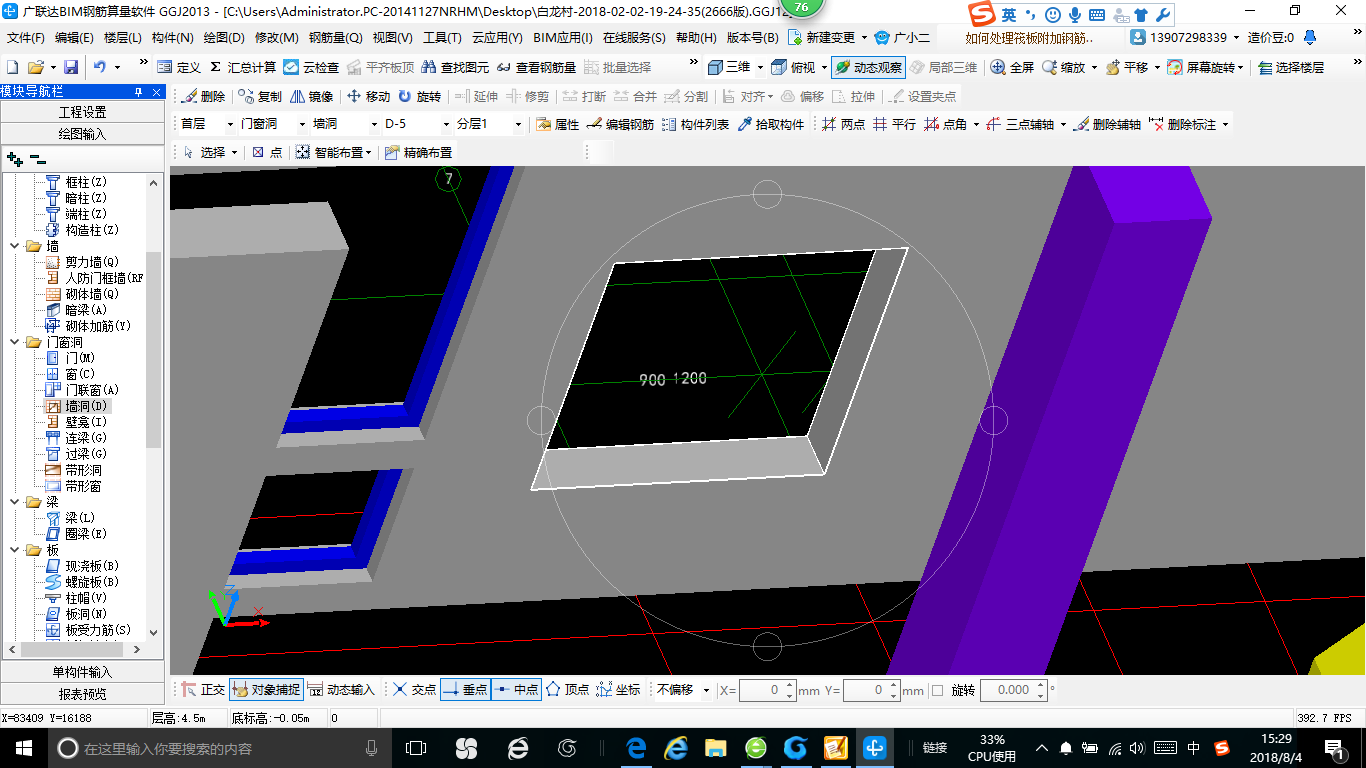Click the 工程设置 project settings button

(82, 112)
